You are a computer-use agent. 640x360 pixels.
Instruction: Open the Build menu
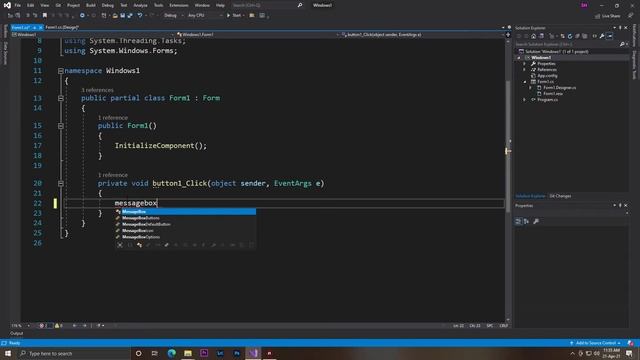pos(91,5)
